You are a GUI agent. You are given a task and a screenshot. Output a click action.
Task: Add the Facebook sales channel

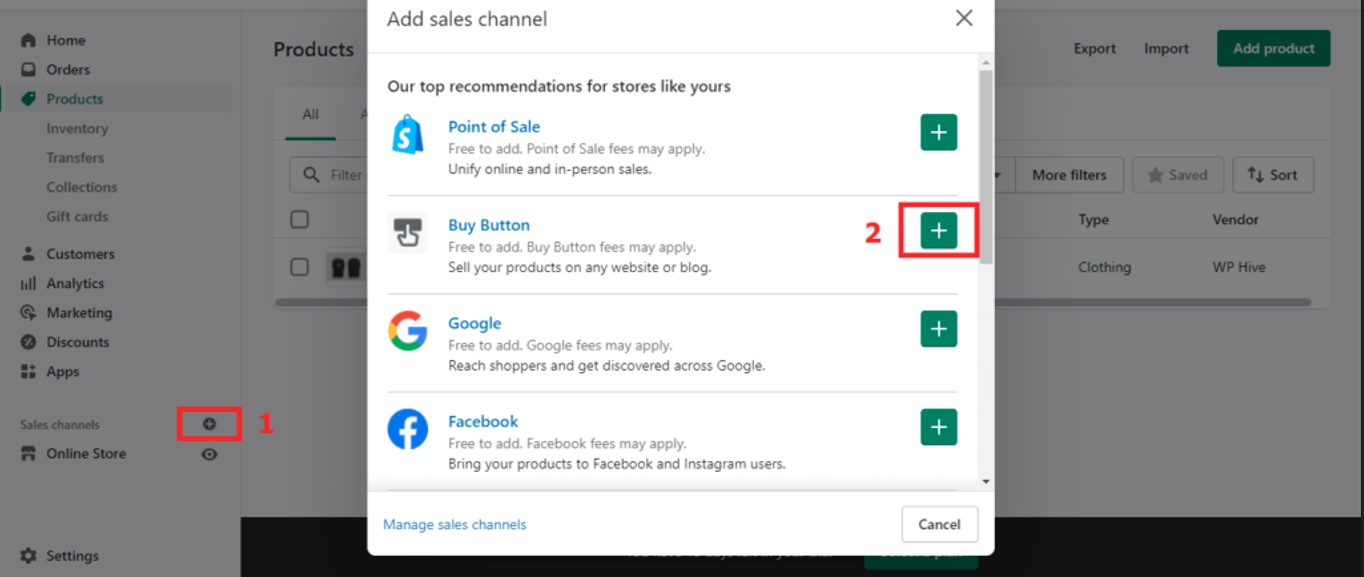(x=938, y=427)
